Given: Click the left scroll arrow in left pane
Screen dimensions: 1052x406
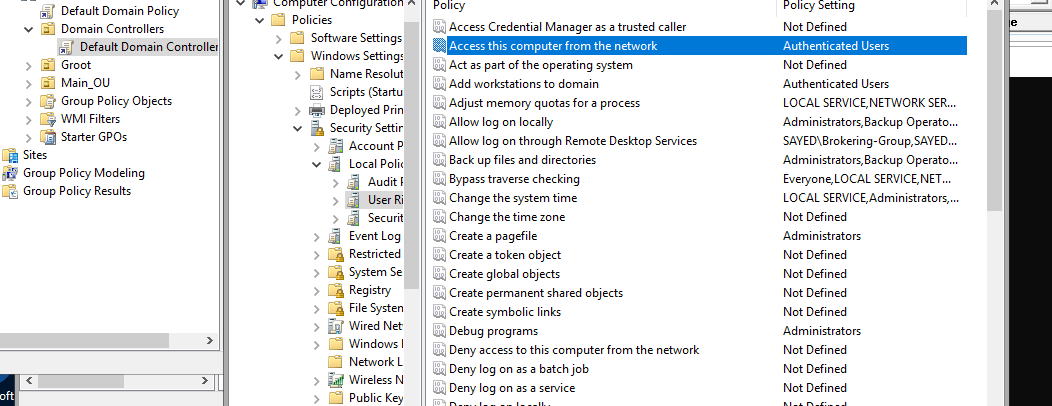Looking at the screenshot, I should coord(28,381).
